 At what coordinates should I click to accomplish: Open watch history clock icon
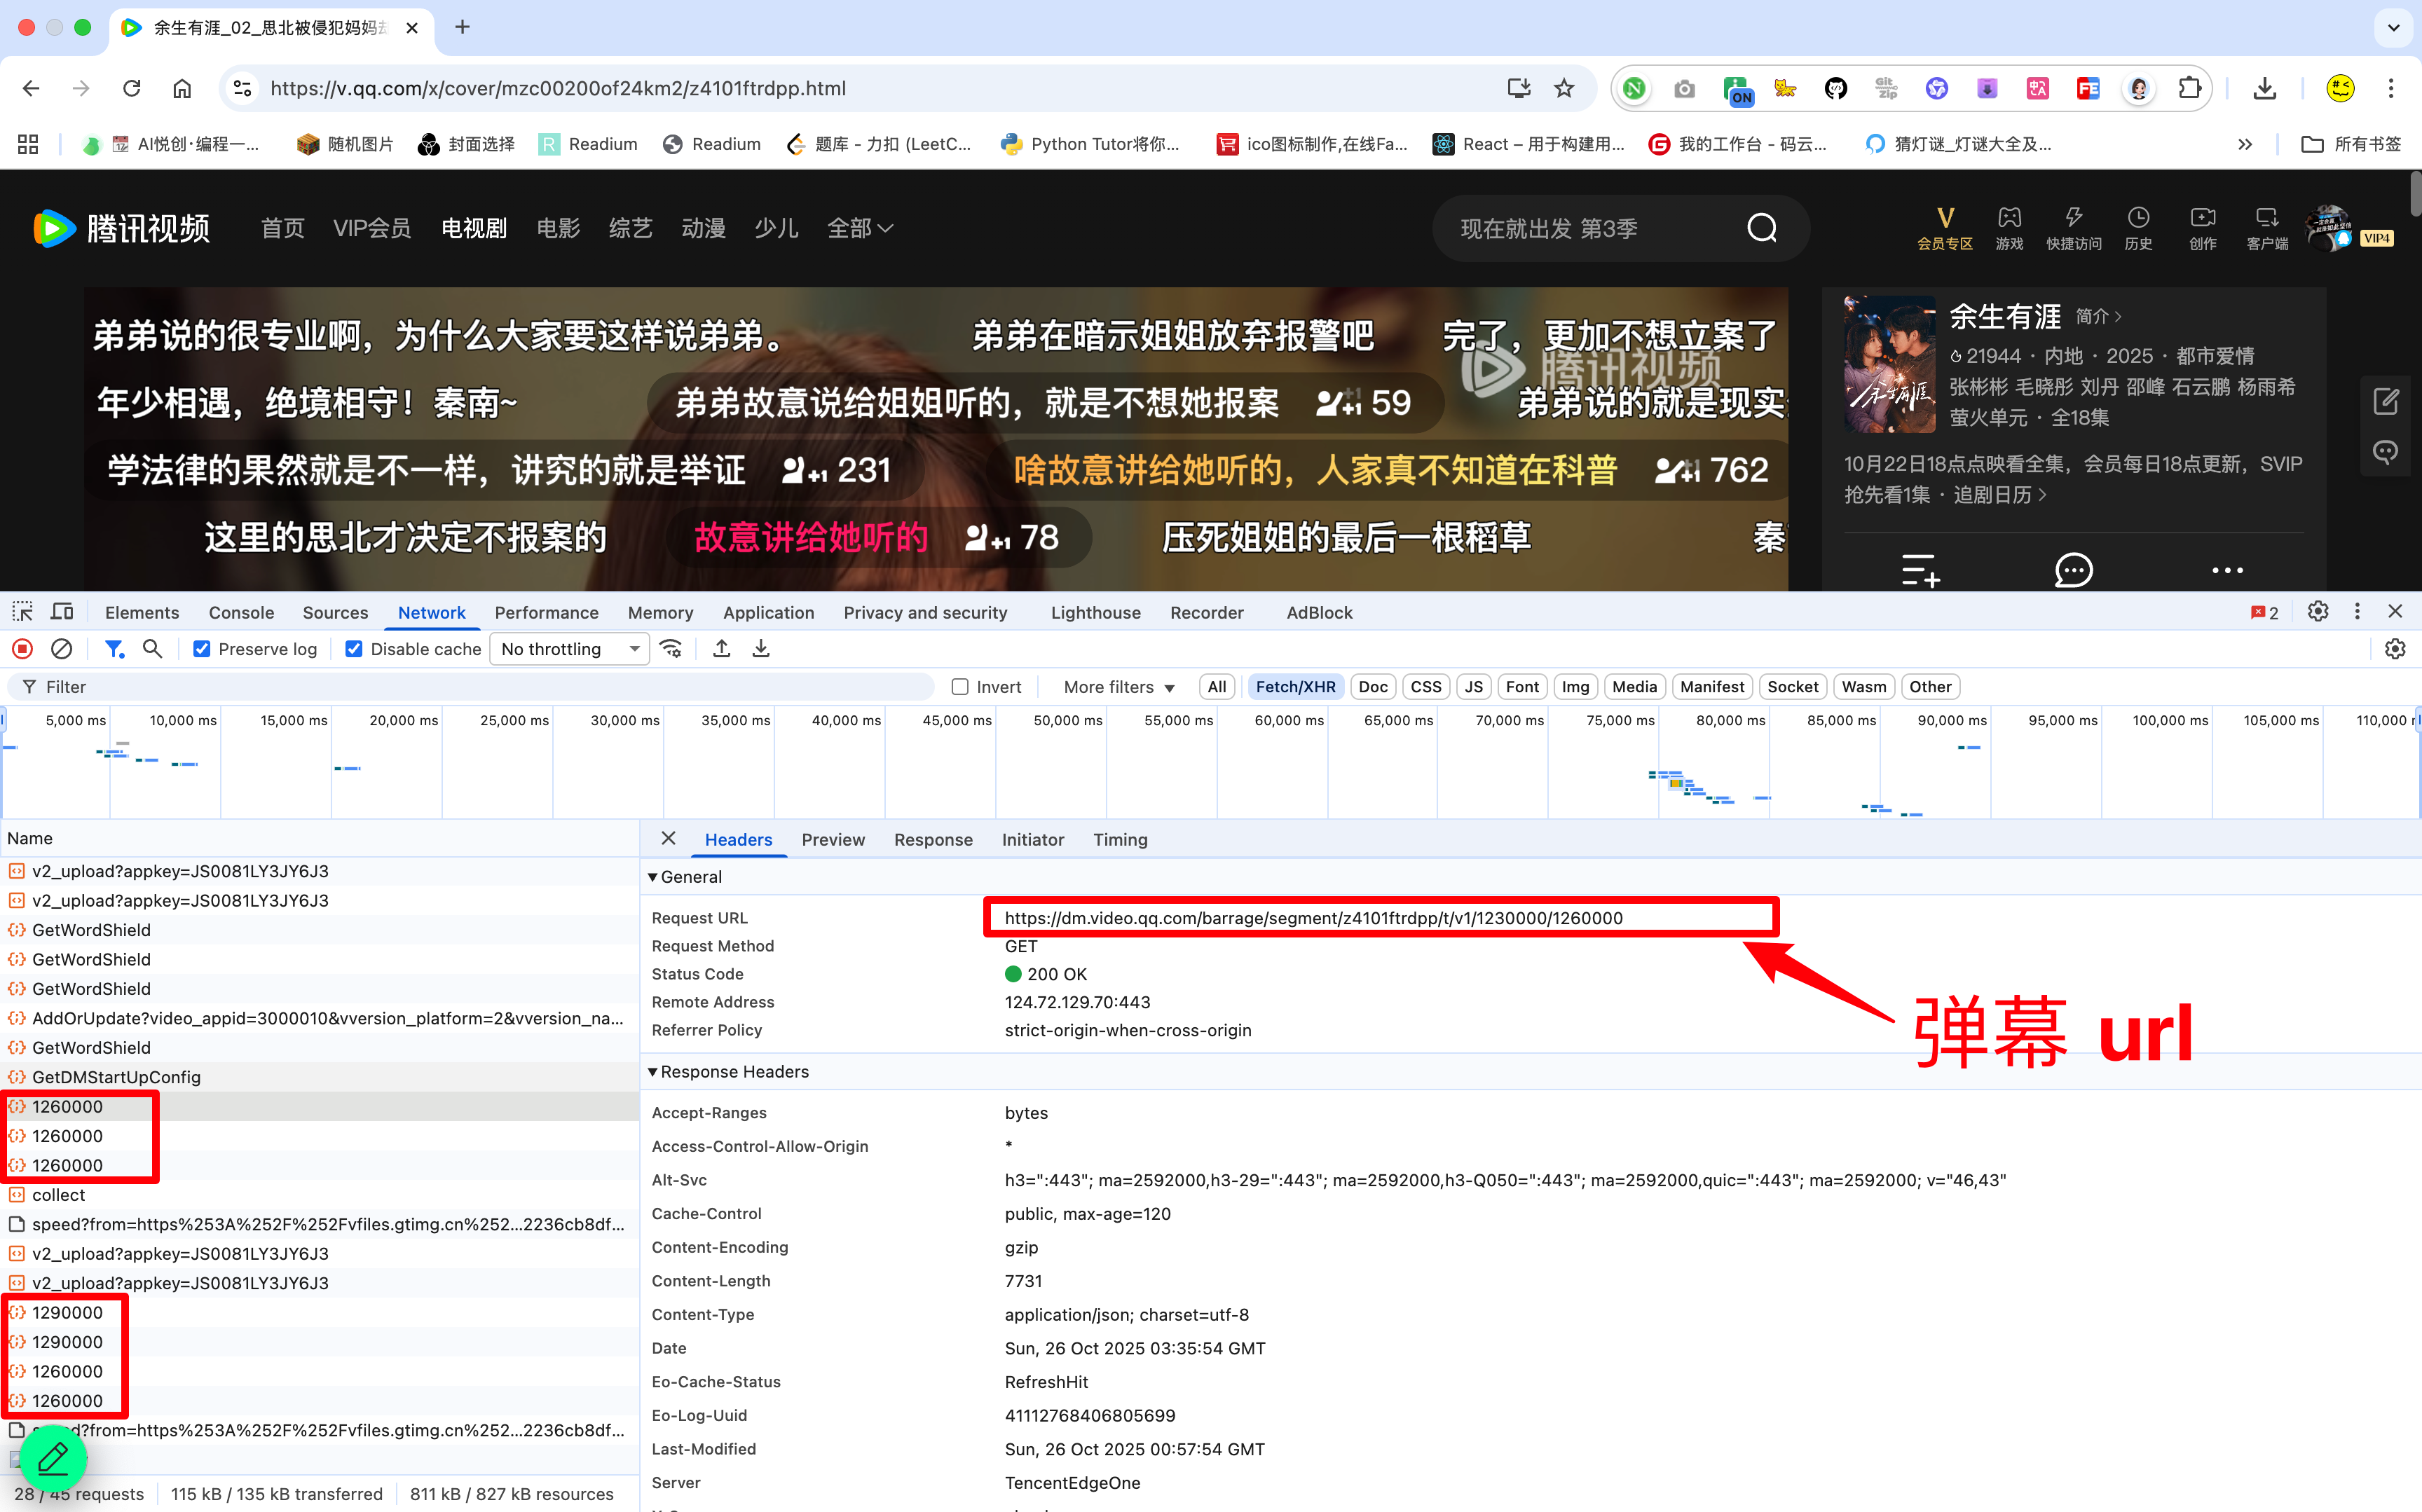pyautogui.click(x=2138, y=228)
